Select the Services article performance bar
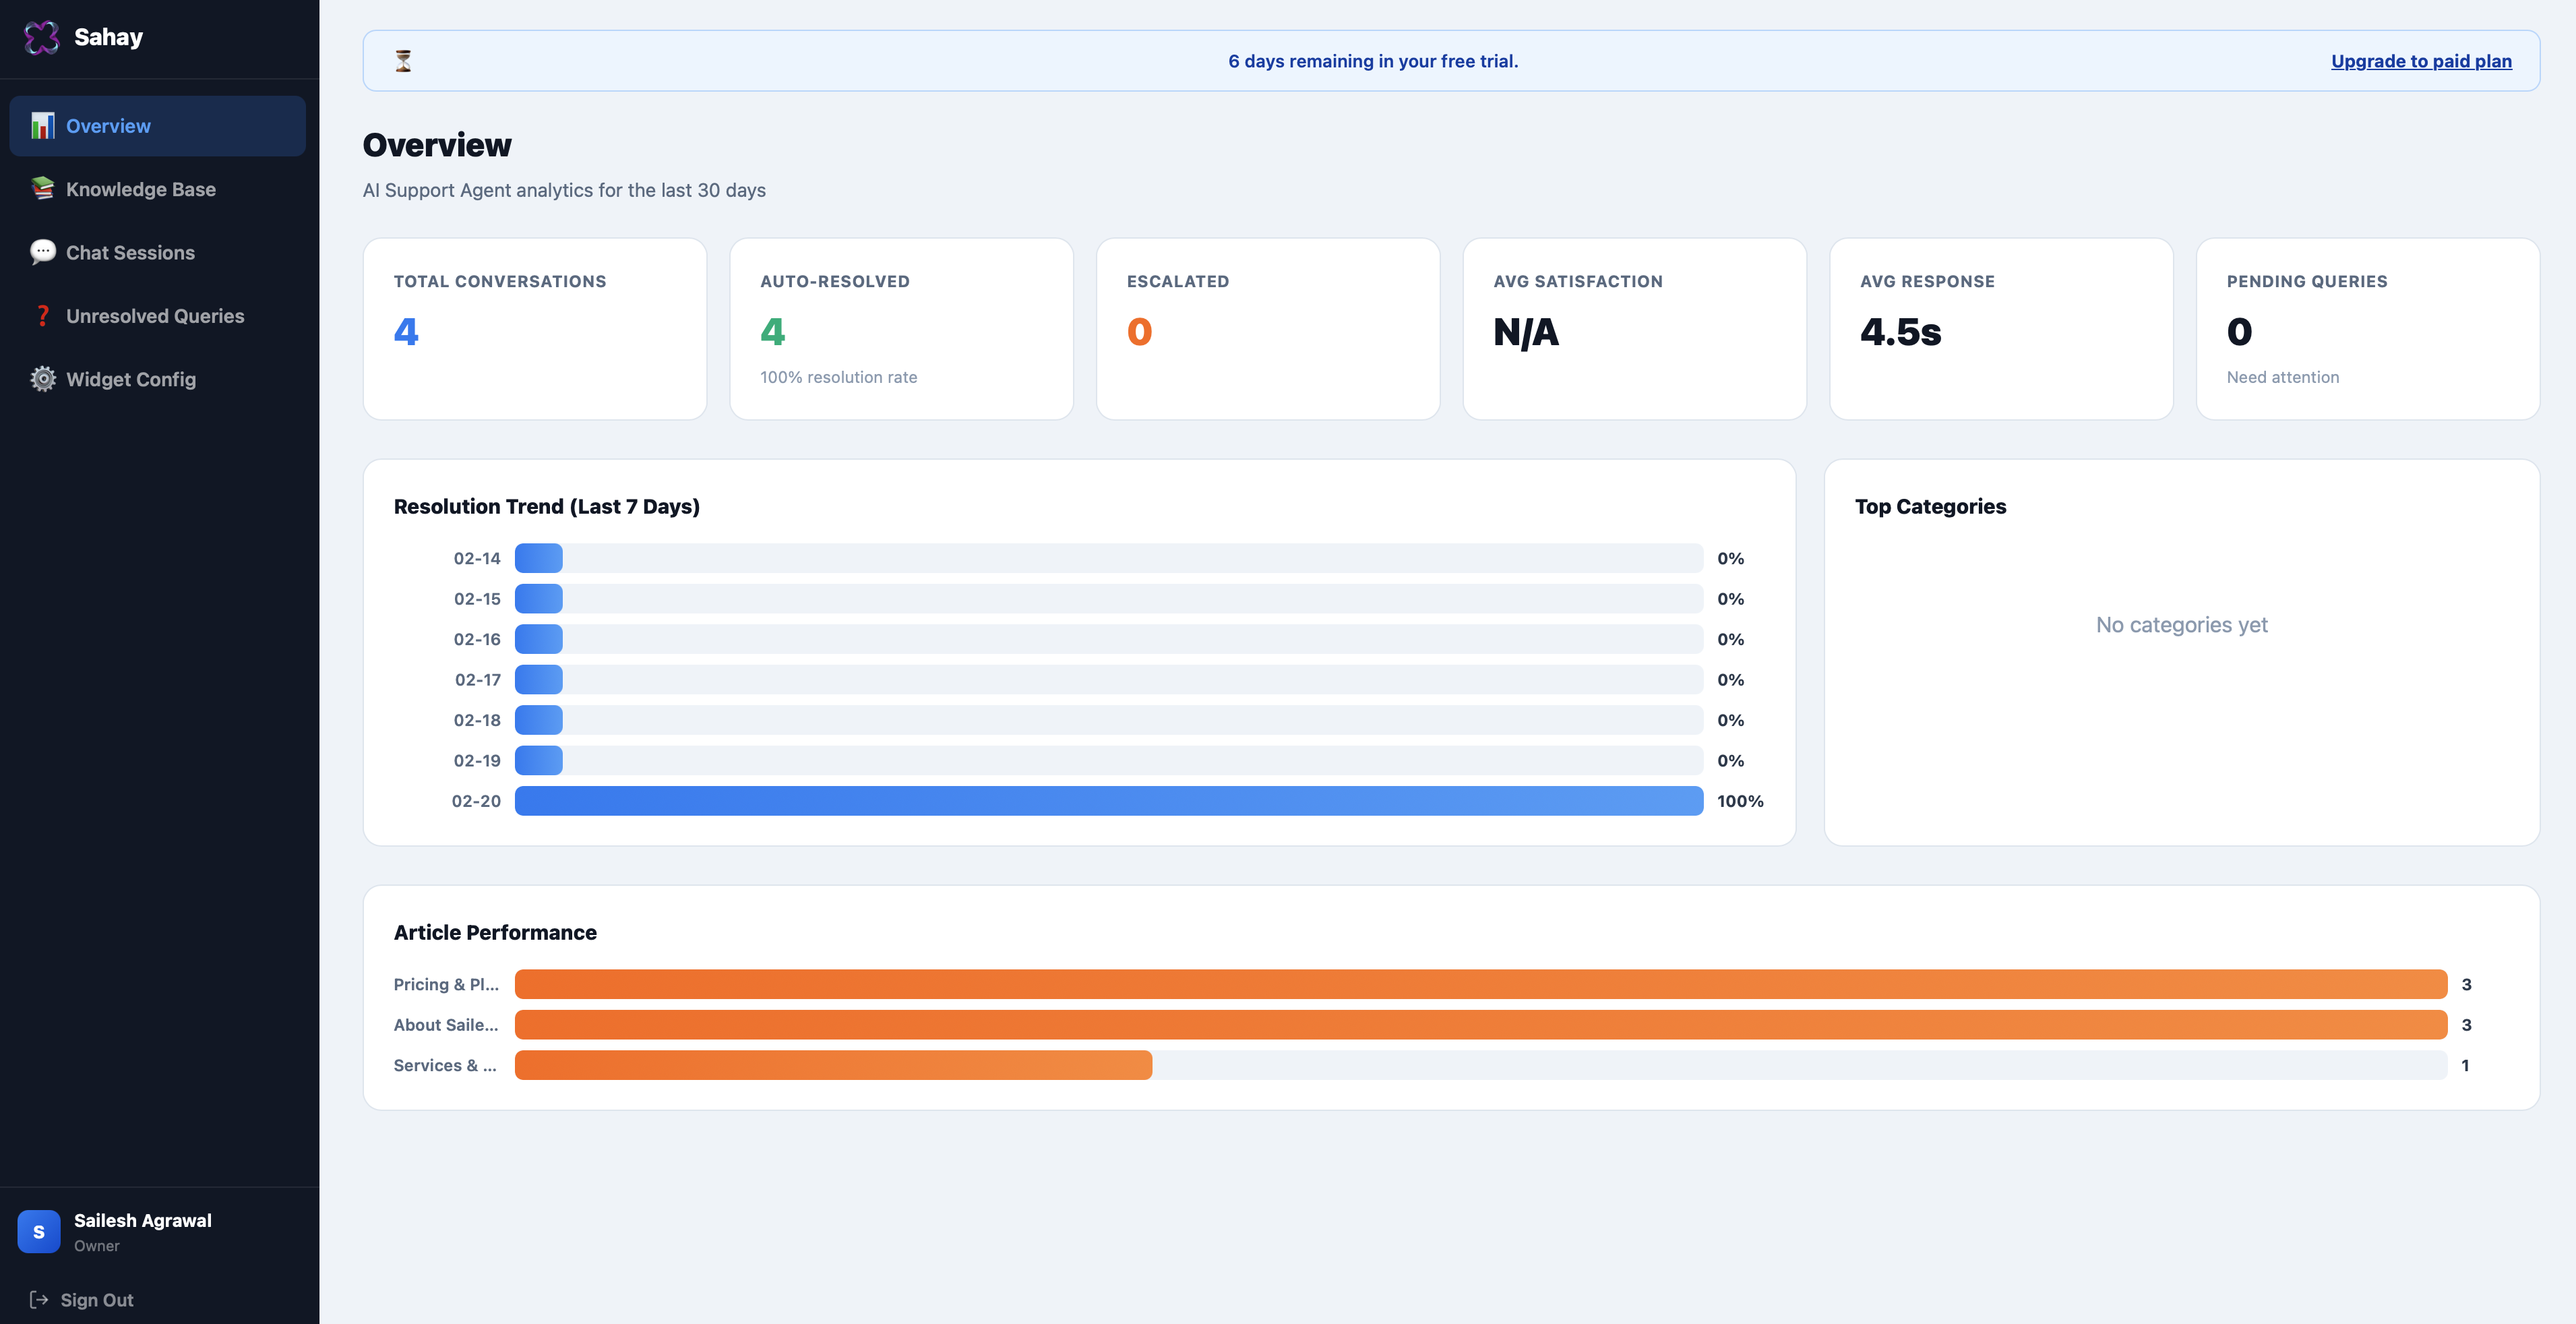 point(833,1065)
